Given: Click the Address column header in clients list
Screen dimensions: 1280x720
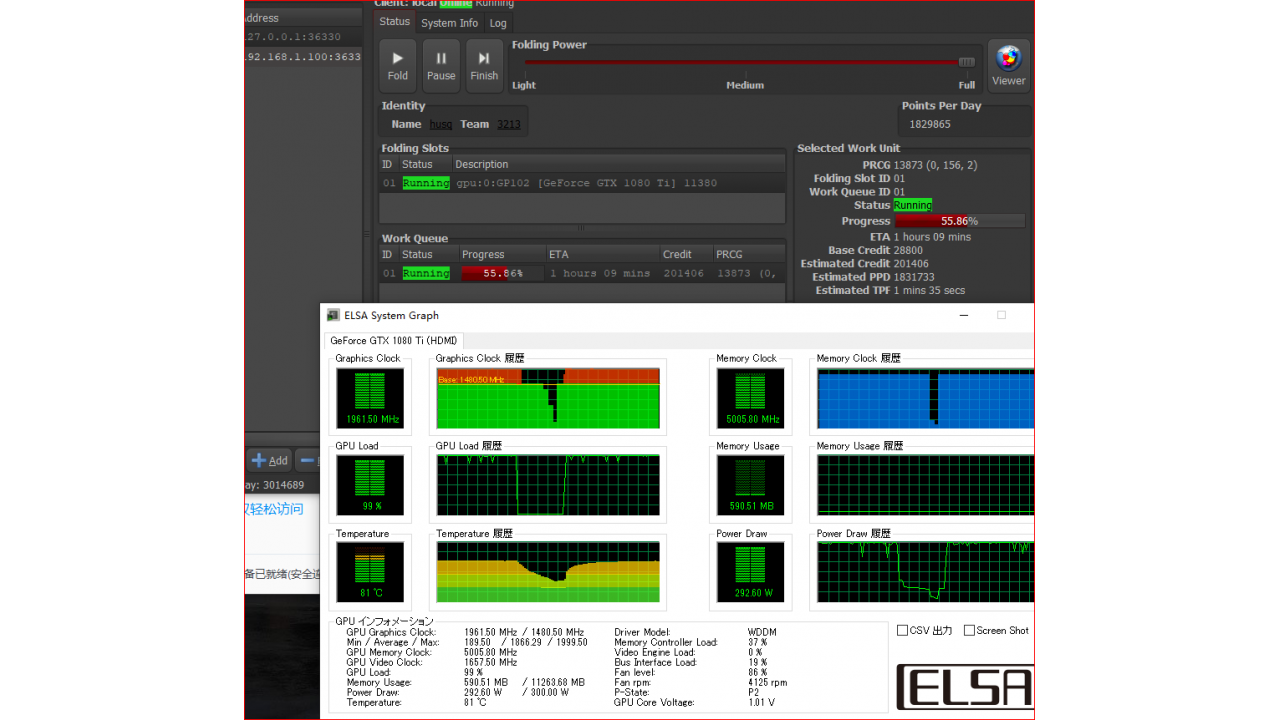Looking at the screenshot, I should pyautogui.click(x=302, y=18).
